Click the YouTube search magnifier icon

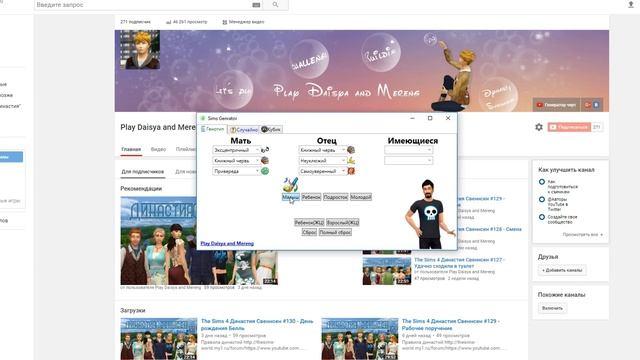pyautogui.click(x=275, y=4)
